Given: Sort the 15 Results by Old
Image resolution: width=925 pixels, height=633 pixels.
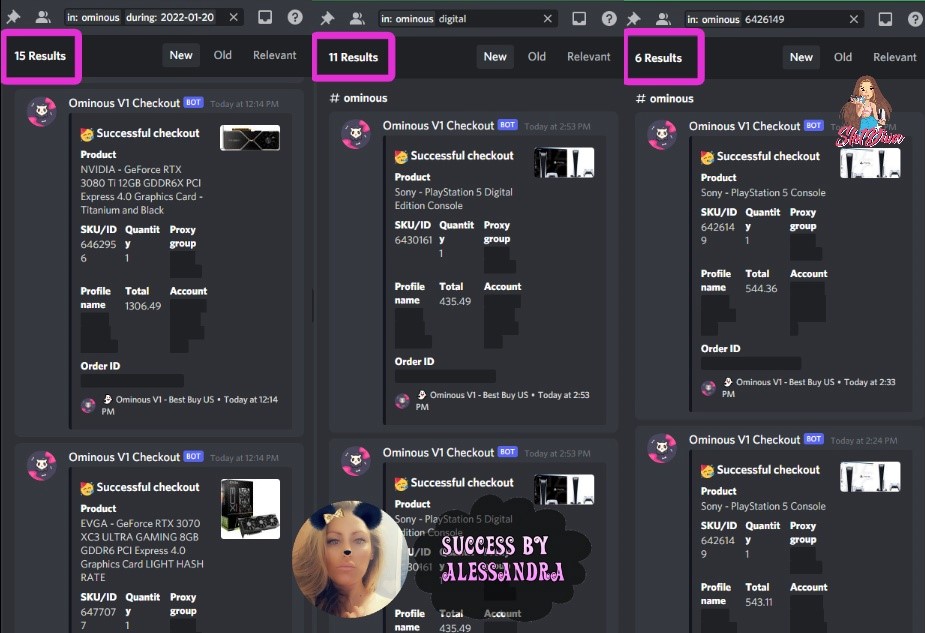Looking at the screenshot, I should (x=222, y=55).
